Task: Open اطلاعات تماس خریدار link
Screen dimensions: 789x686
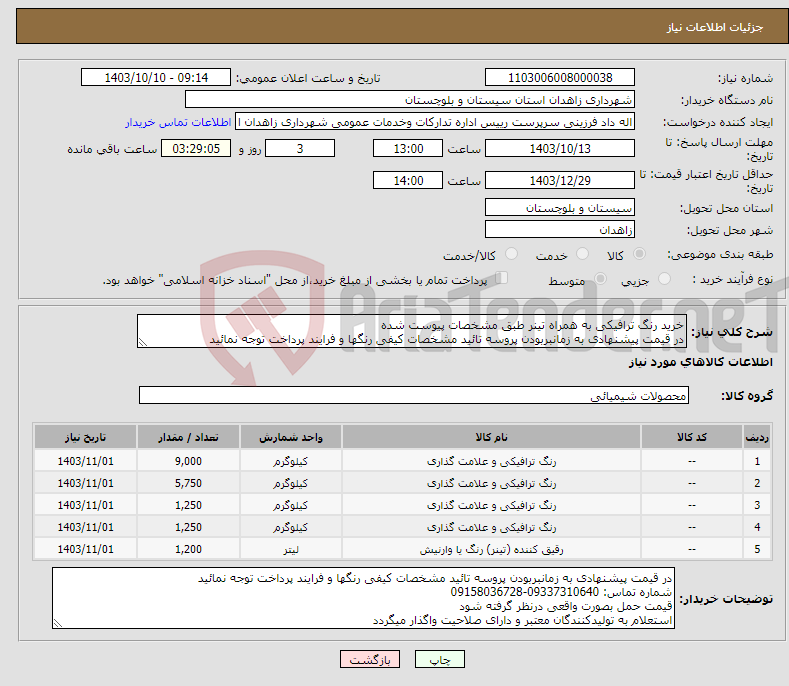Action: click(178, 122)
